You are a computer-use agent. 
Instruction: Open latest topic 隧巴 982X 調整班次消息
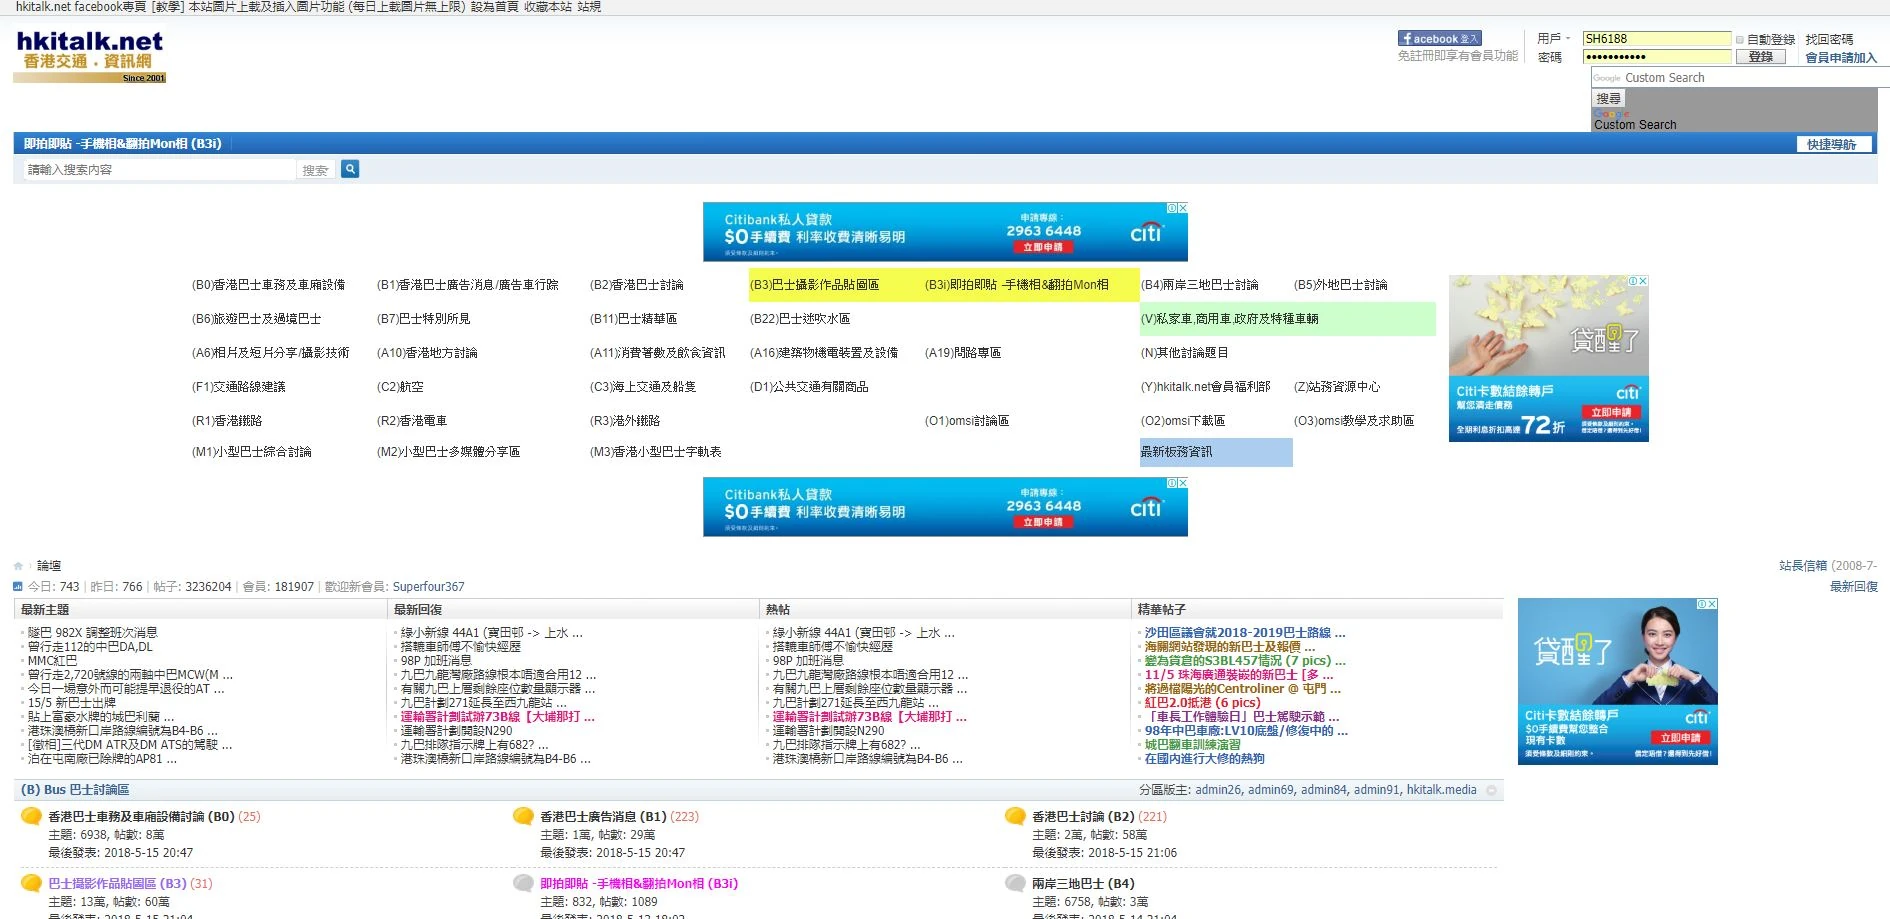point(92,633)
